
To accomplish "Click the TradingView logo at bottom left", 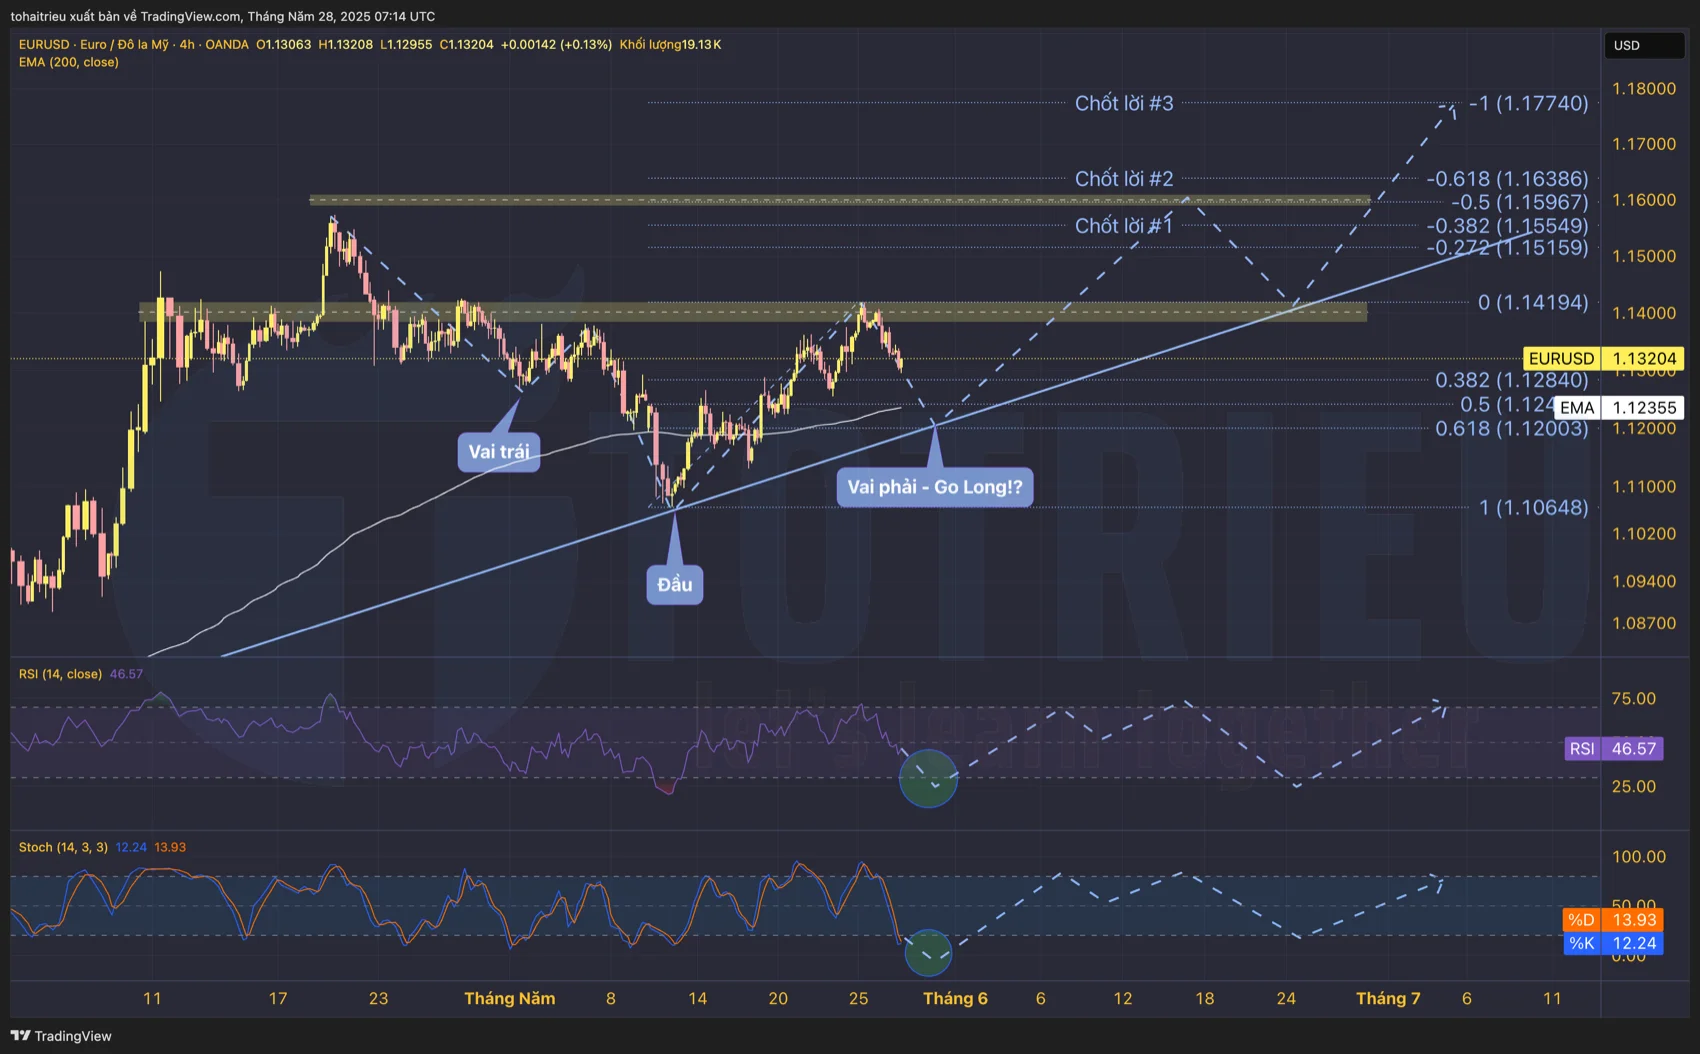I will (x=61, y=1036).
